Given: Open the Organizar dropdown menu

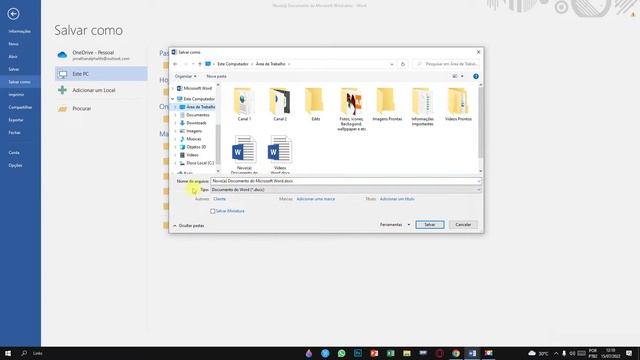Looking at the screenshot, I should pyautogui.click(x=185, y=76).
